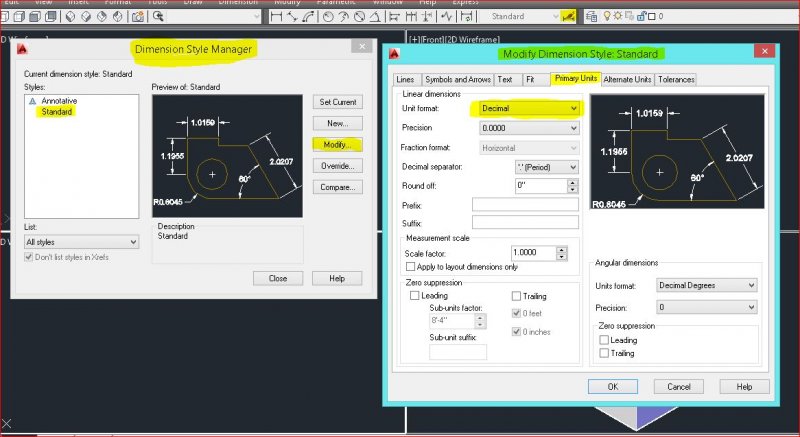Open the Layer Properties Manager icon
The height and width of the screenshot is (437, 800).
[x=591, y=16]
